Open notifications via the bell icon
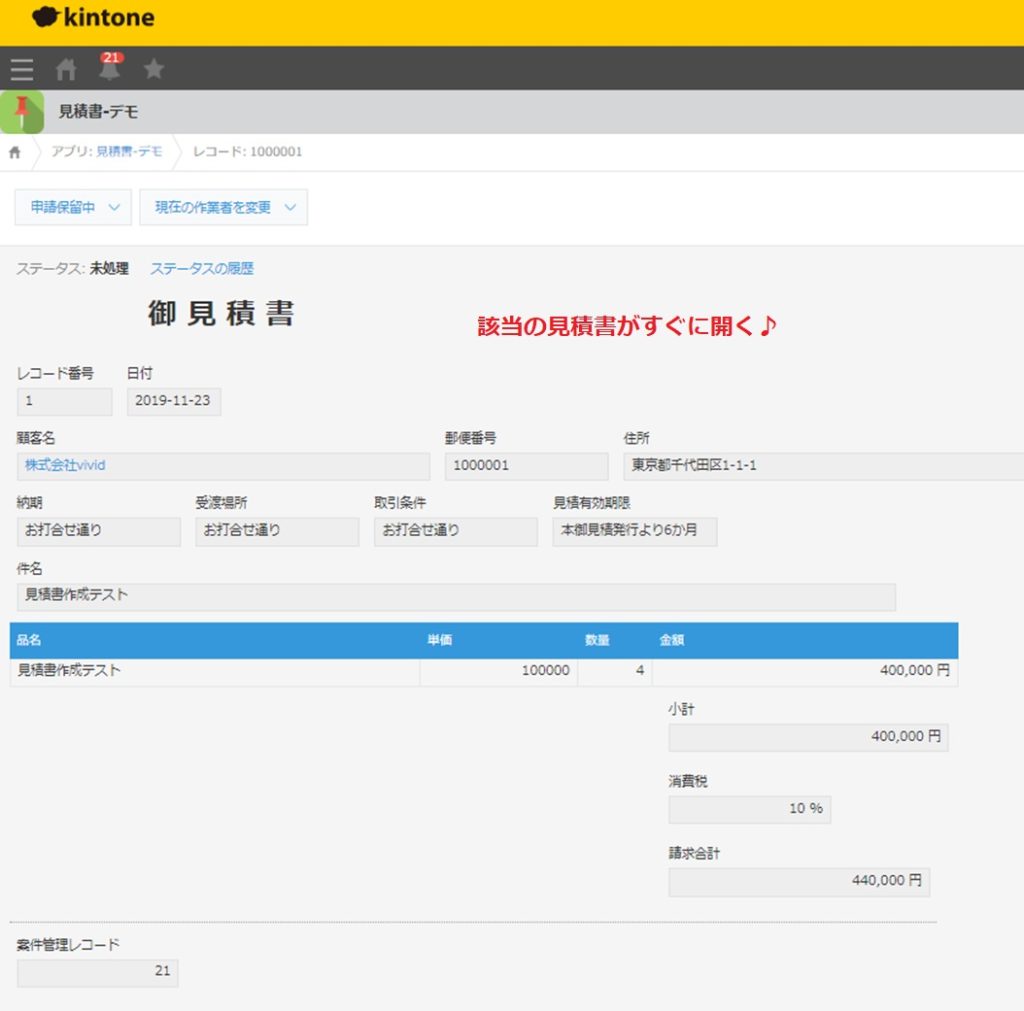This screenshot has width=1024, height=1011. pos(111,71)
